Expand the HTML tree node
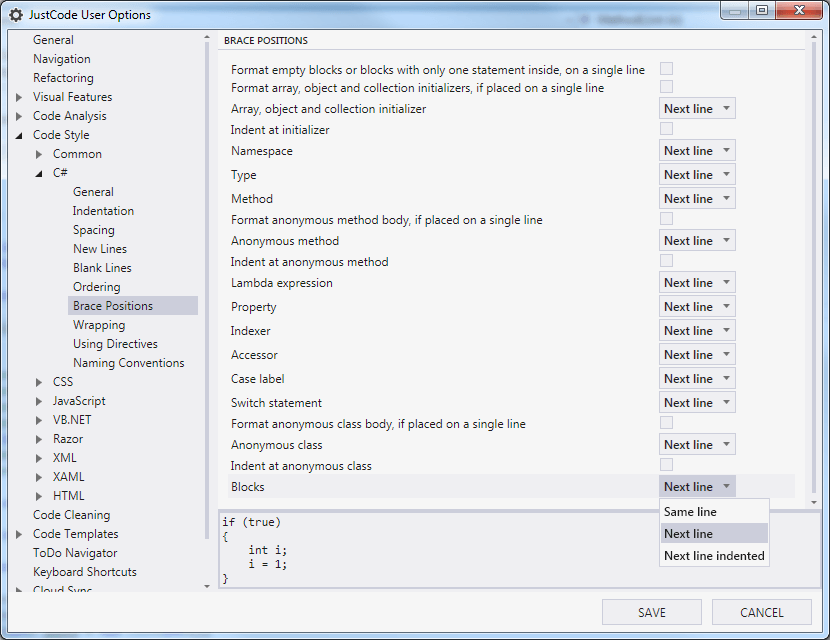 (39, 497)
